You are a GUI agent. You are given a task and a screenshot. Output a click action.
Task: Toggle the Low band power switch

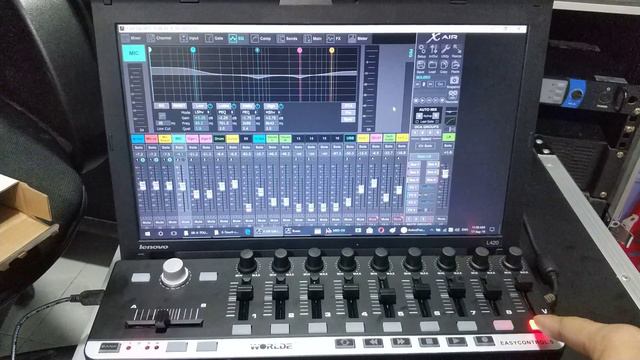tap(210, 106)
